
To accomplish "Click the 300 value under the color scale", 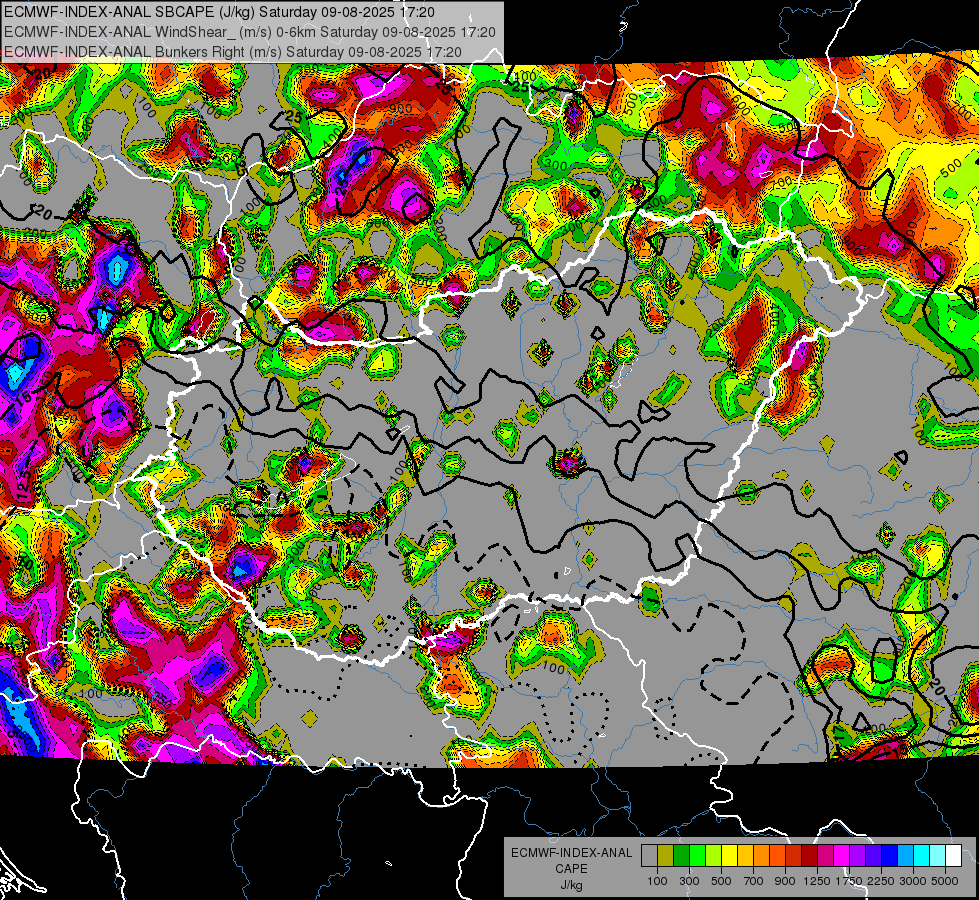I will [689, 881].
